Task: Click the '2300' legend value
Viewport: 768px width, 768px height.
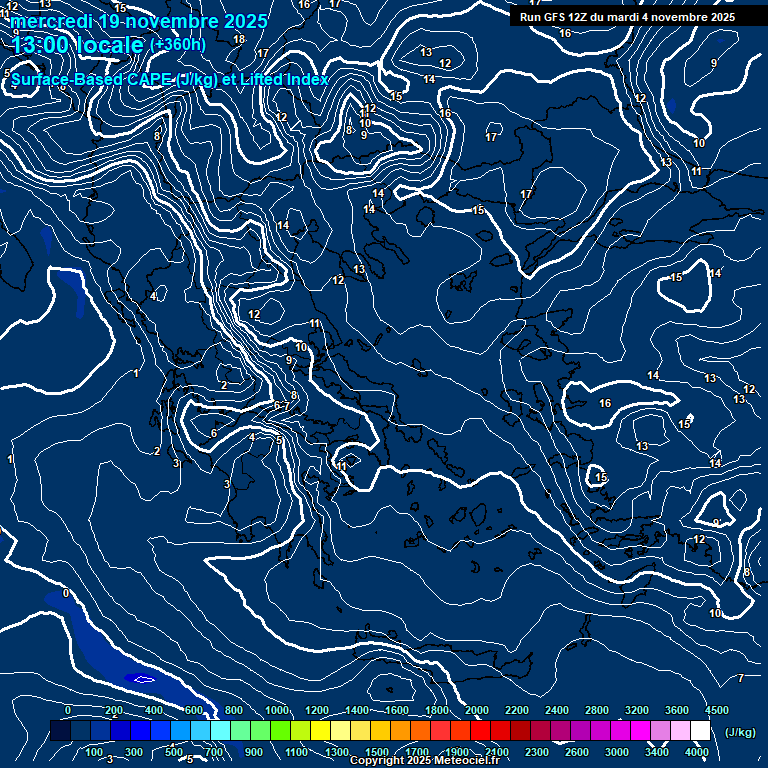Action: [x=537, y=752]
